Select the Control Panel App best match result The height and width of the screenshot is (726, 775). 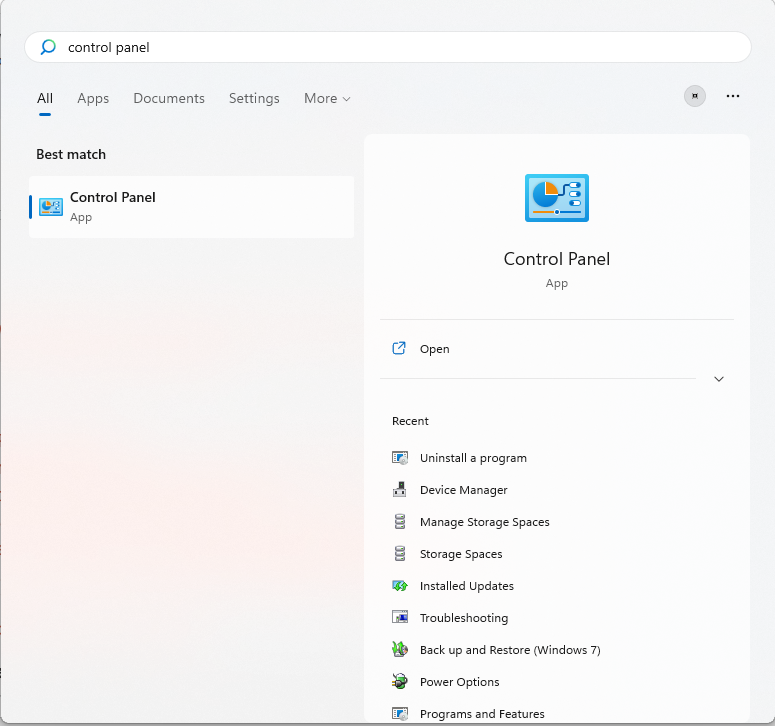191,207
